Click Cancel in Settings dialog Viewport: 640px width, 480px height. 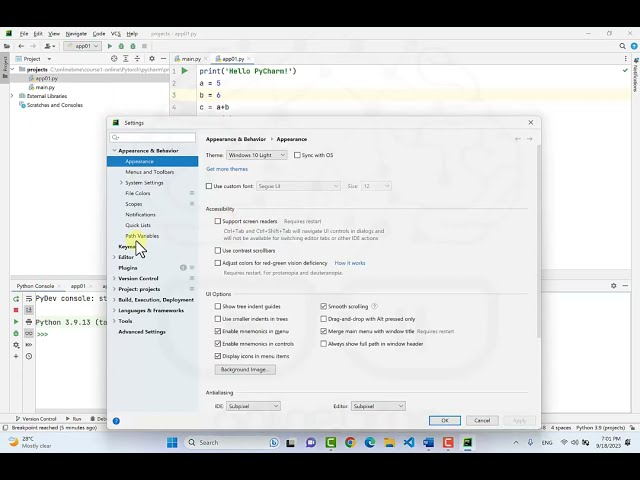[482, 420]
